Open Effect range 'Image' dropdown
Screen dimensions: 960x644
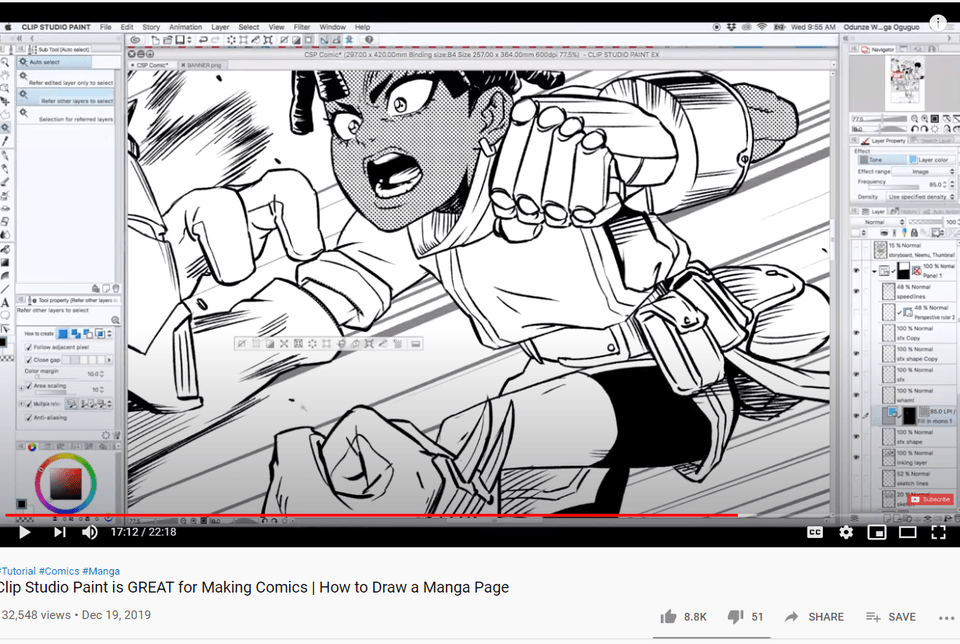[923, 171]
